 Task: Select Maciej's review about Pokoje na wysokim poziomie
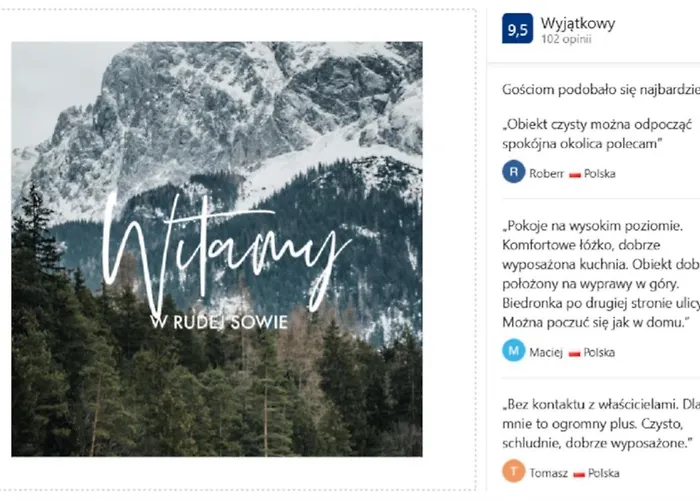[601, 274]
